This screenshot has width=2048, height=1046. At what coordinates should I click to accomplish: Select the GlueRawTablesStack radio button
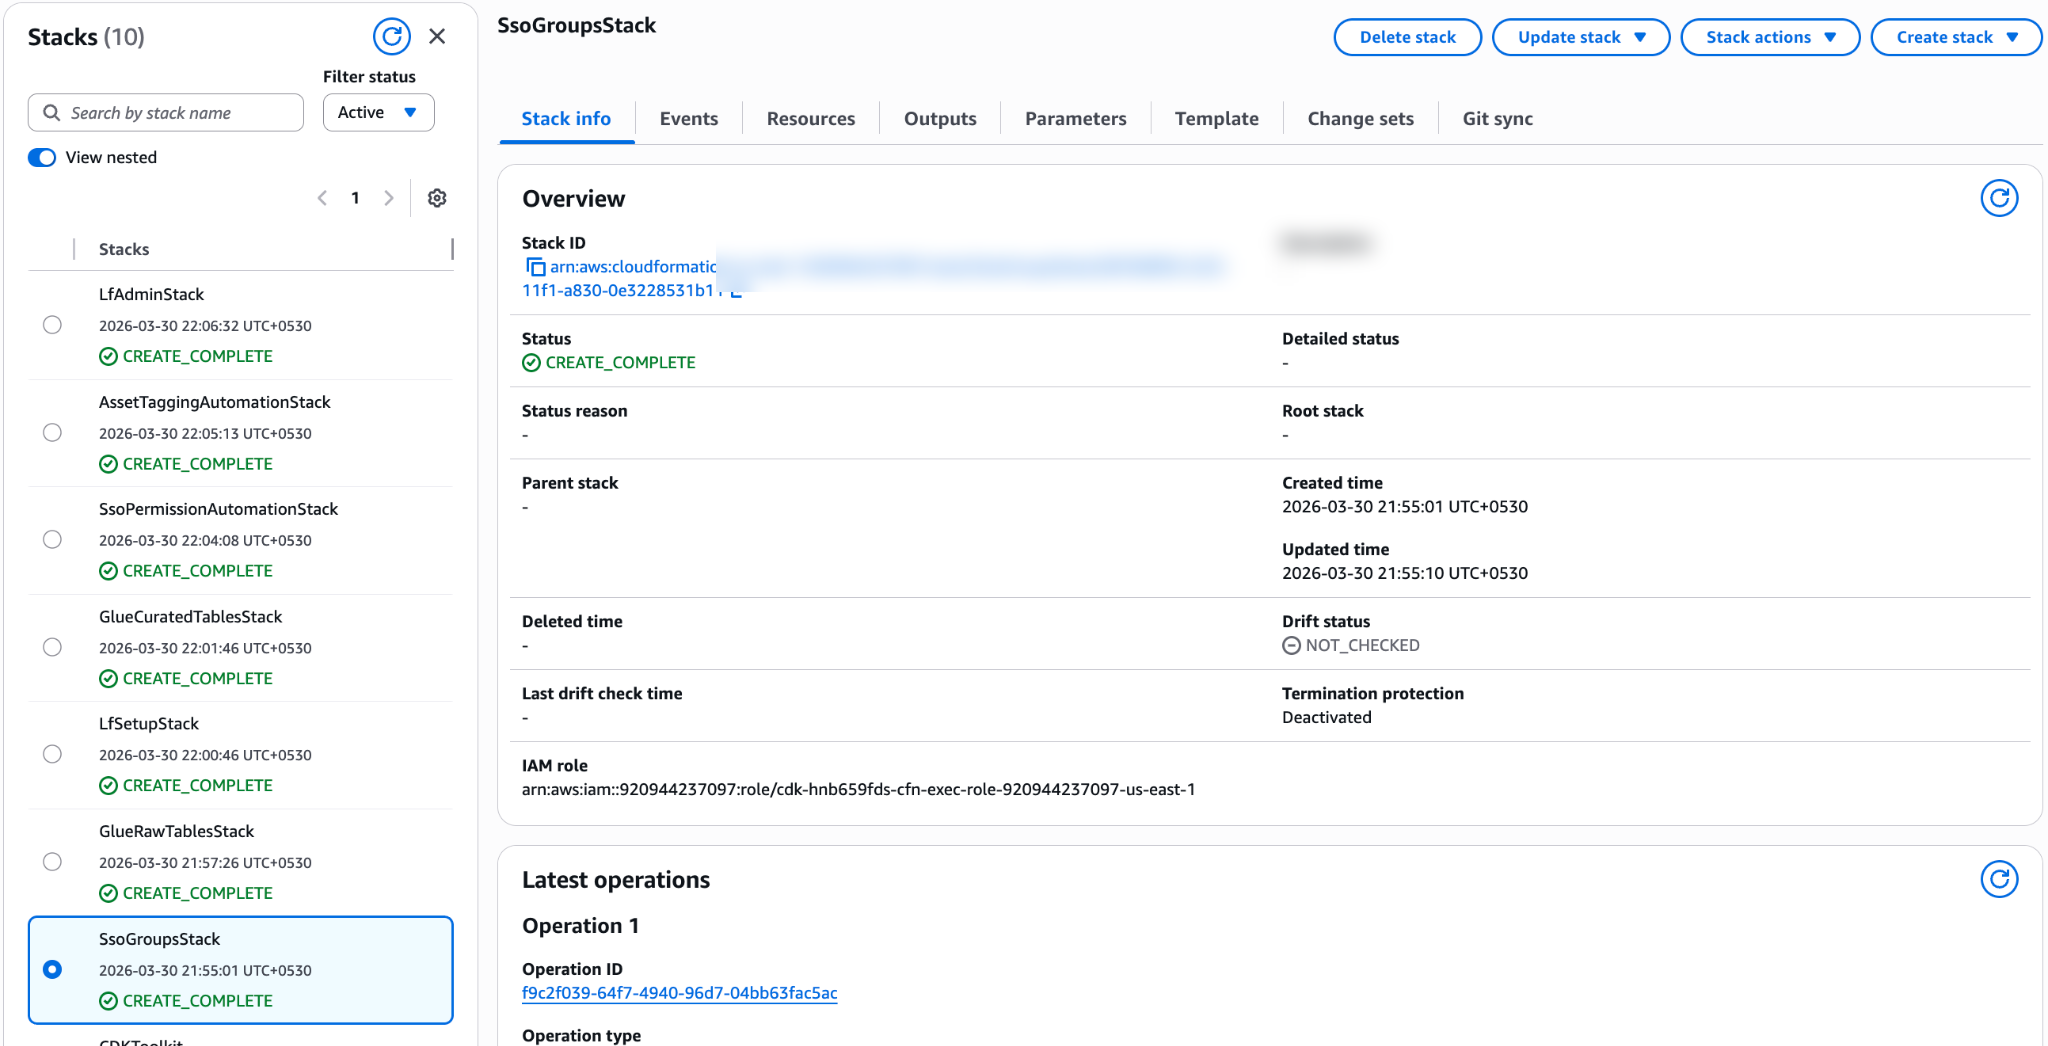coord(53,862)
